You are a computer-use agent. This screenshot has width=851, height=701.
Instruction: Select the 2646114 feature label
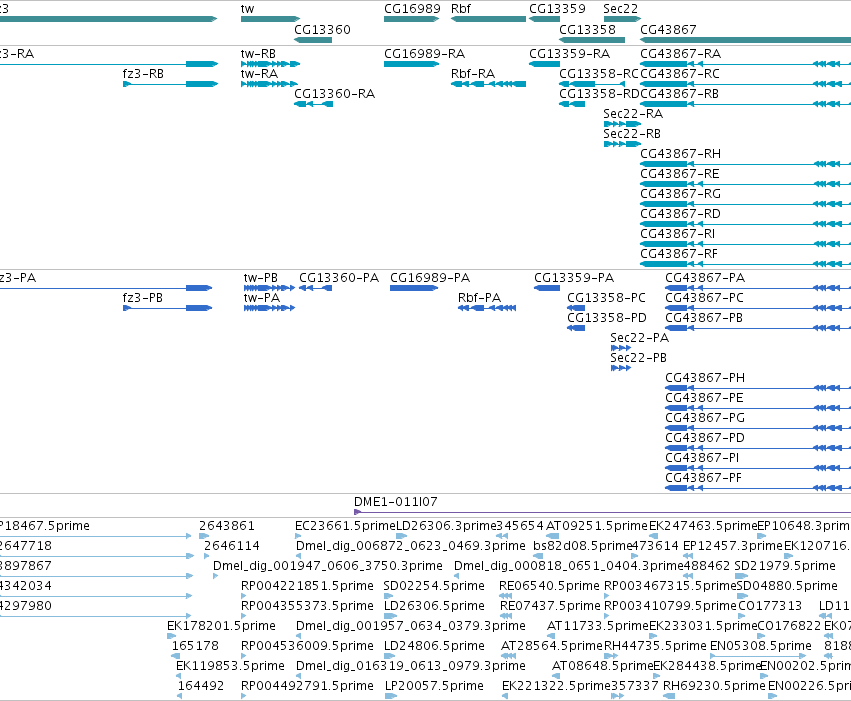(x=232, y=546)
